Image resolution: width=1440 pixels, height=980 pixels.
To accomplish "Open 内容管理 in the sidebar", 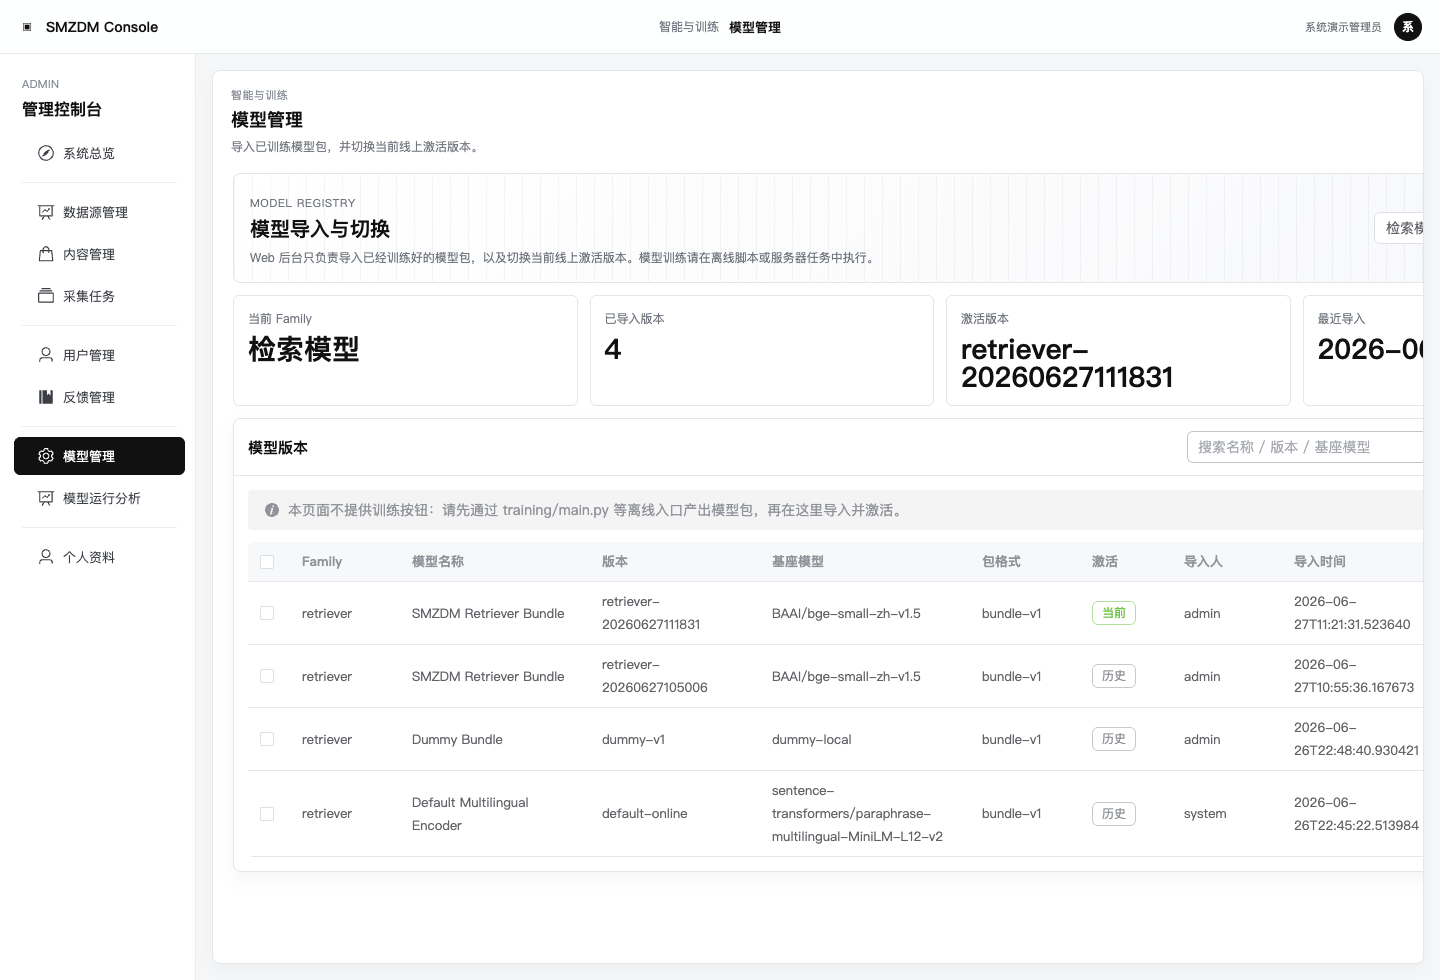I will click(99, 254).
